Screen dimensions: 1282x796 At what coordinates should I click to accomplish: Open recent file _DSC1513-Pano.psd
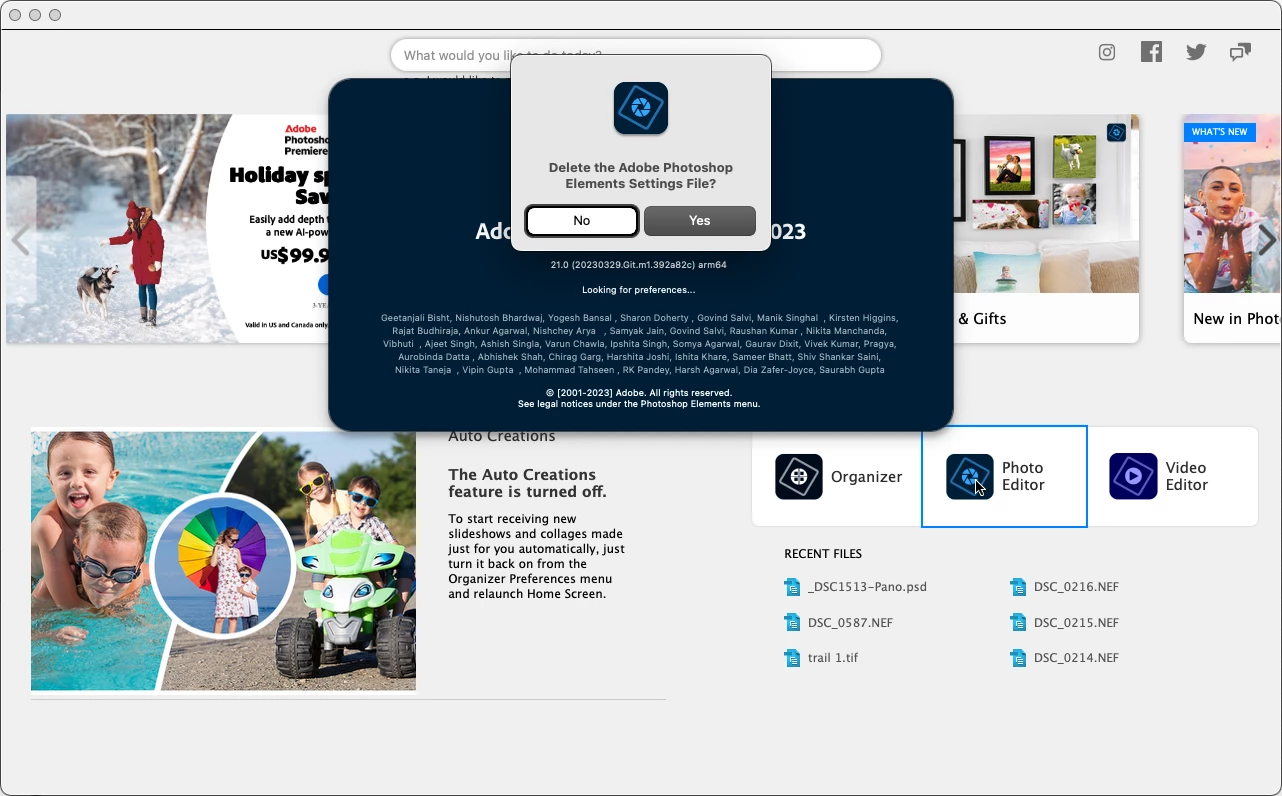coord(867,587)
